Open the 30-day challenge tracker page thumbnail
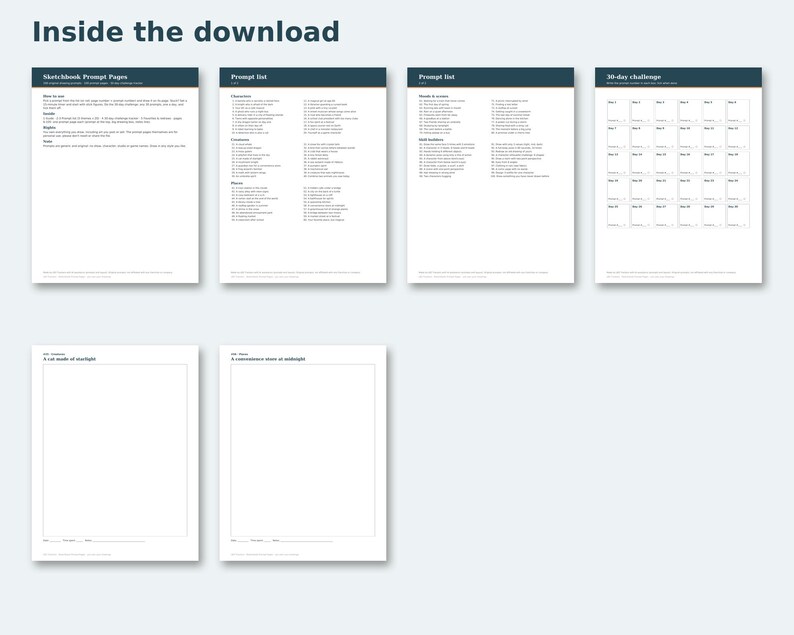 [x=679, y=175]
